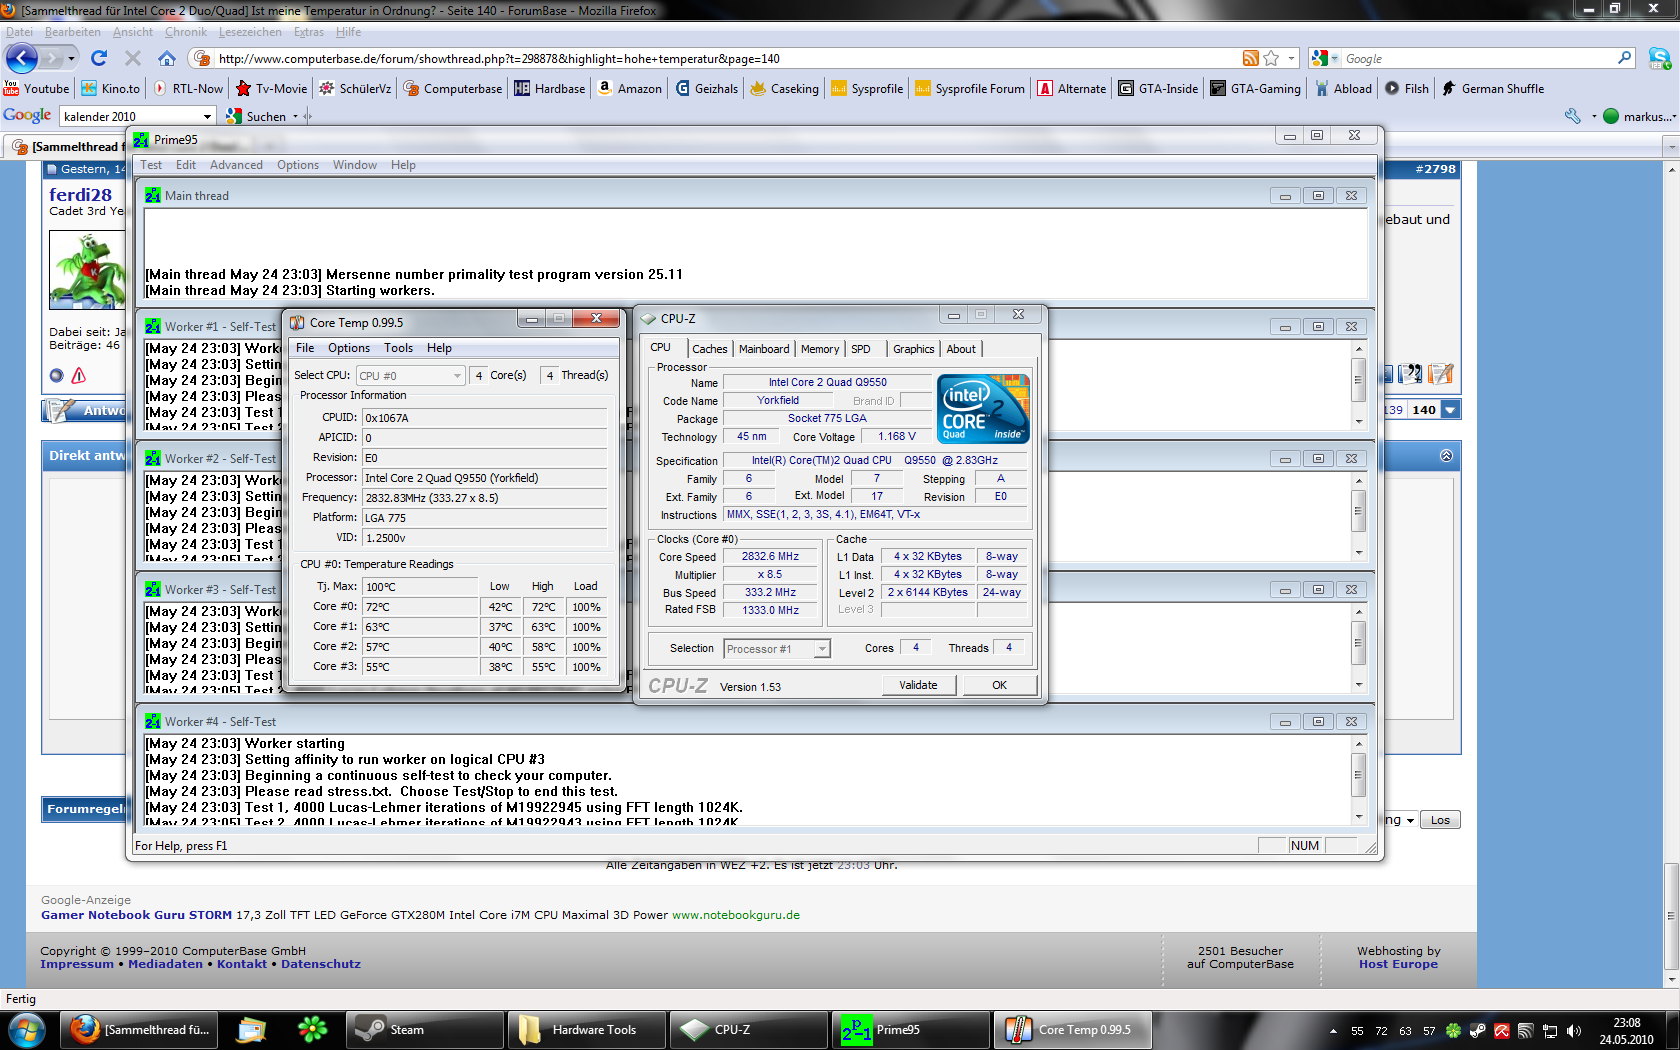Switch to SPD tab in CPU-Z

coord(861,349)
